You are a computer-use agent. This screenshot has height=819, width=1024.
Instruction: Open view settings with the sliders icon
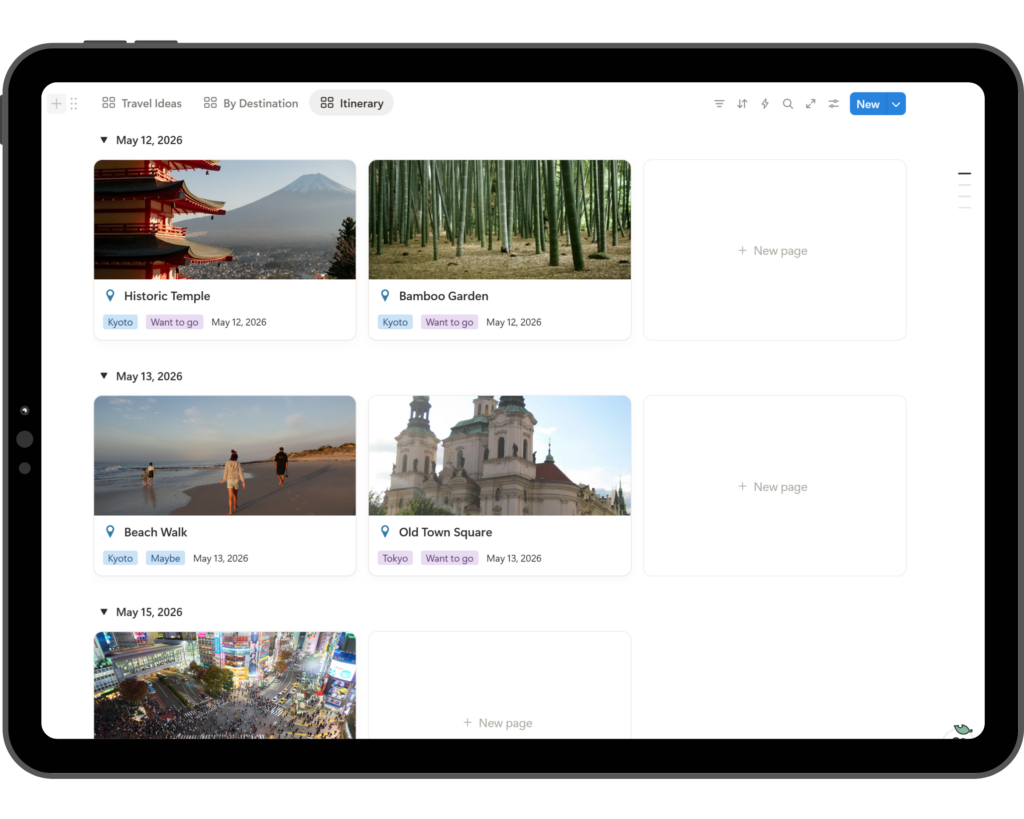(833, 103)
